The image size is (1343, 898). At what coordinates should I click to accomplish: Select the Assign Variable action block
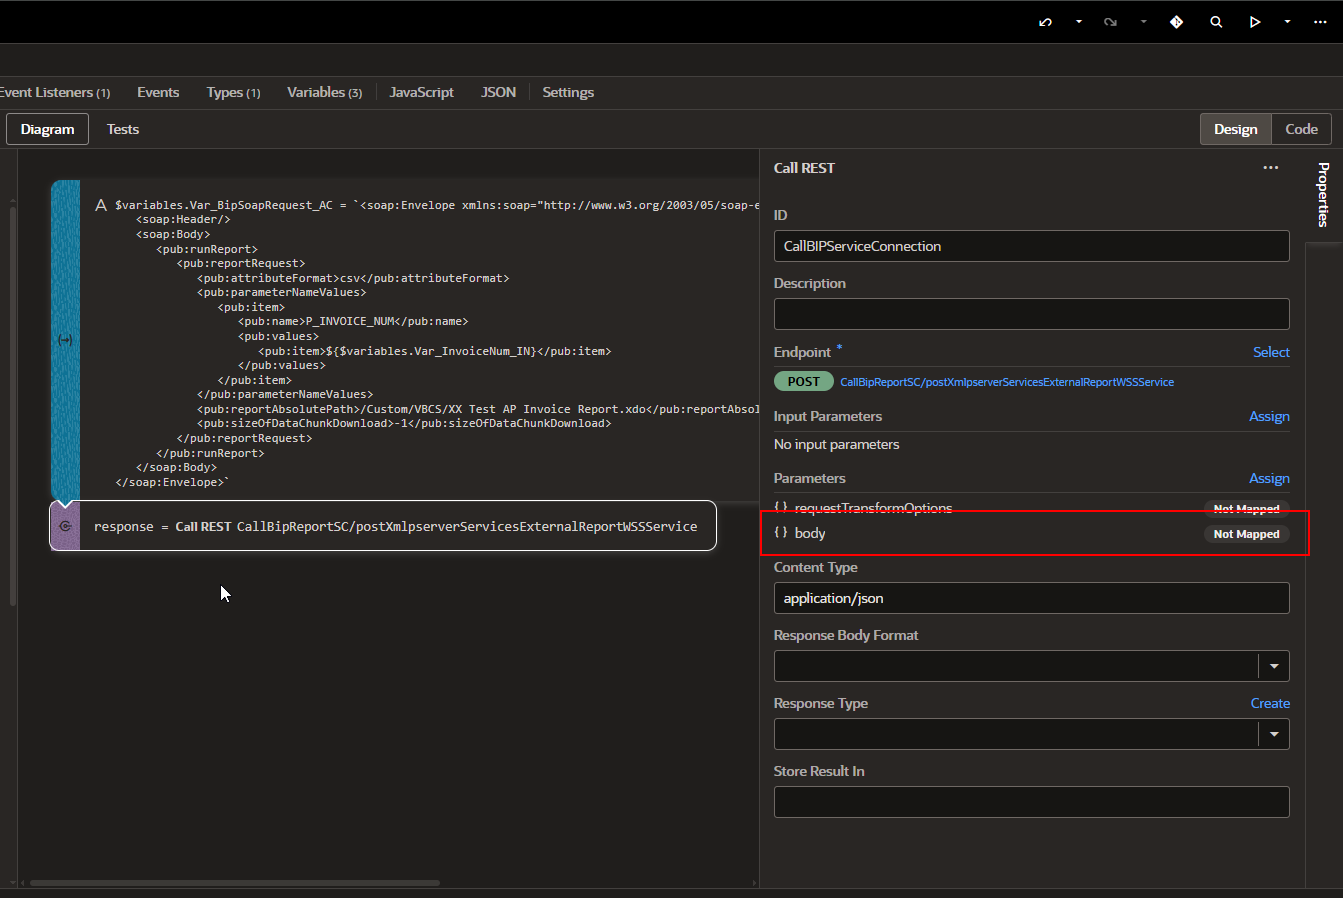[405, 340]
